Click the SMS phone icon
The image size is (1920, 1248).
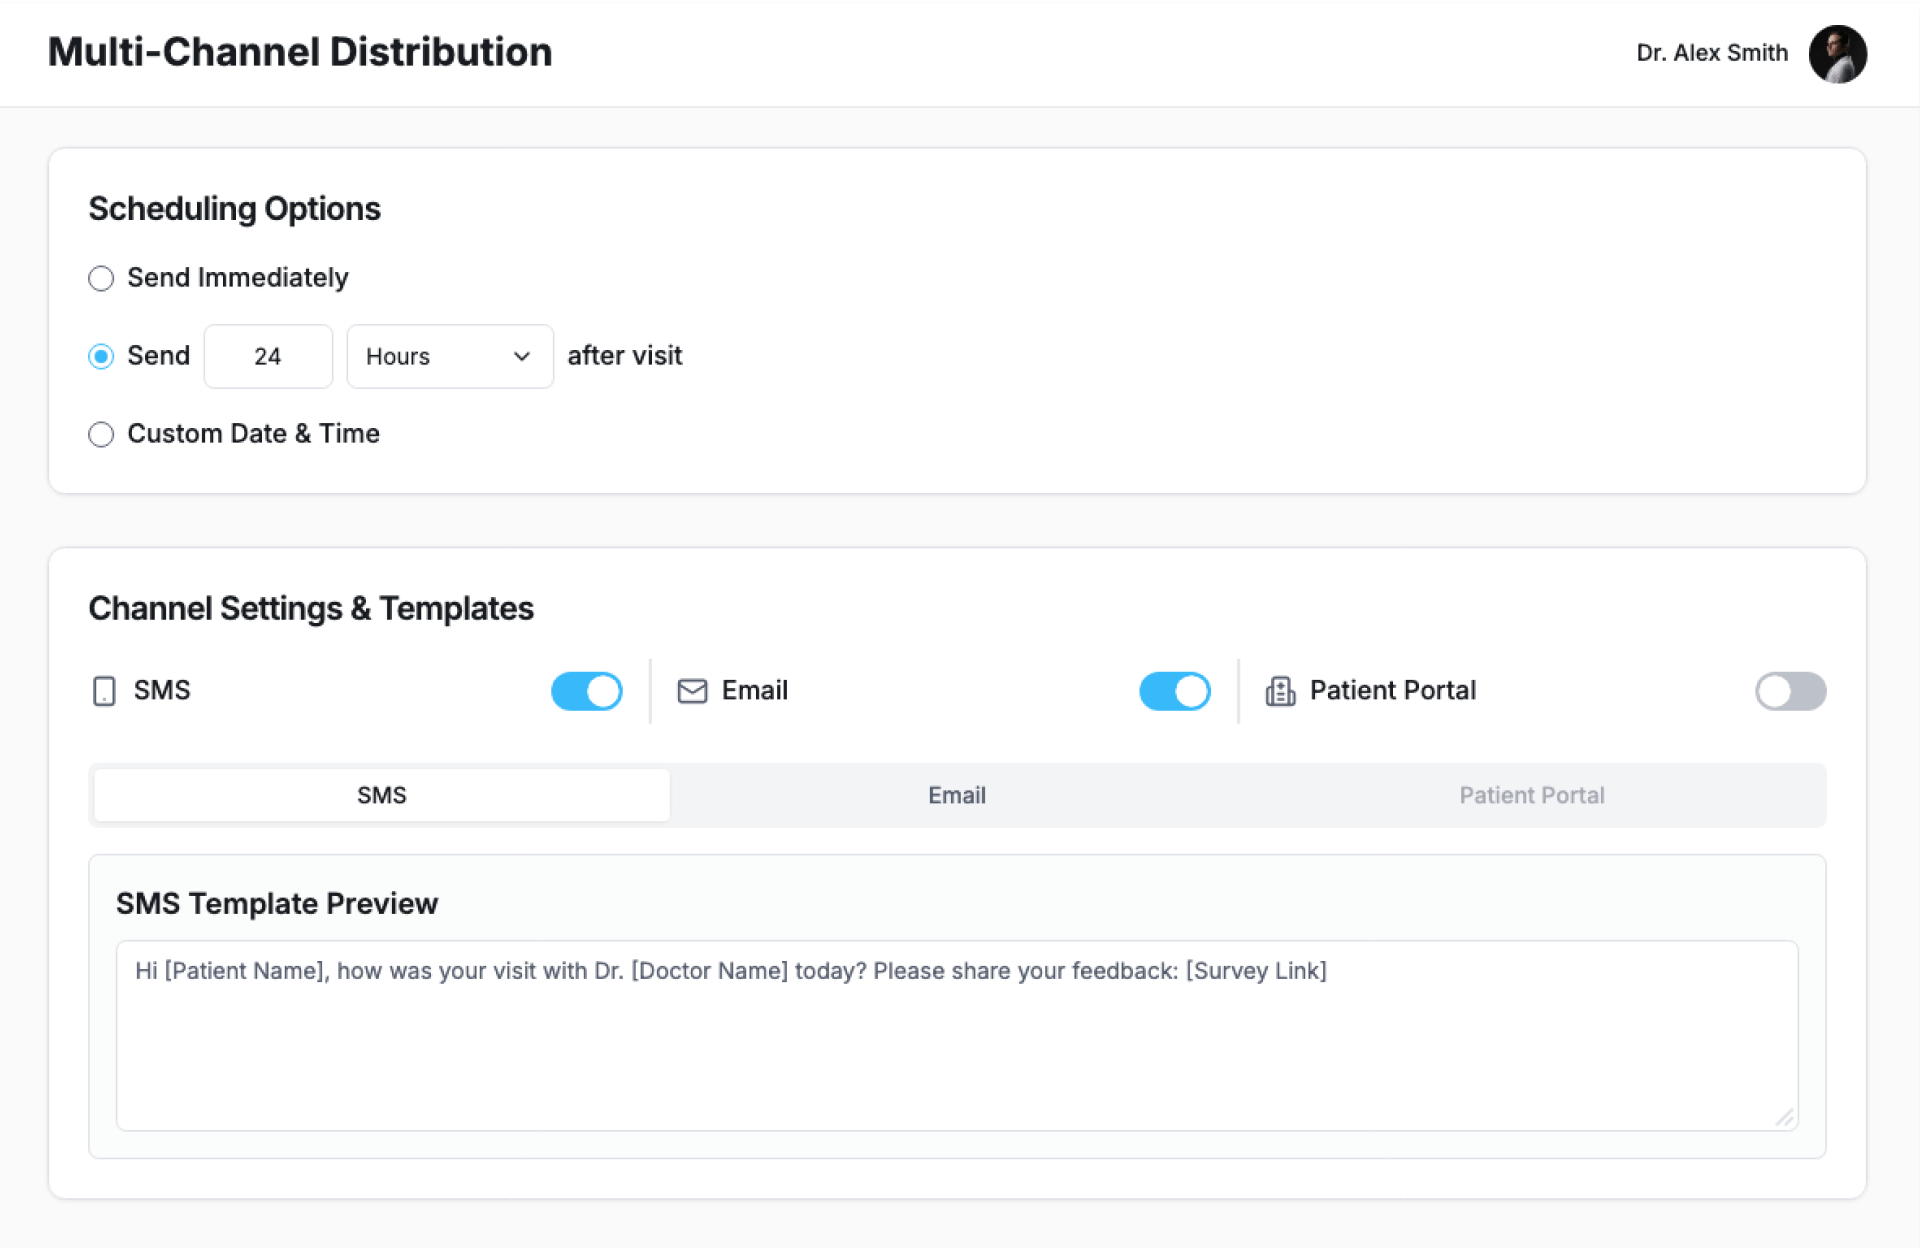click(x=104, y=691)
